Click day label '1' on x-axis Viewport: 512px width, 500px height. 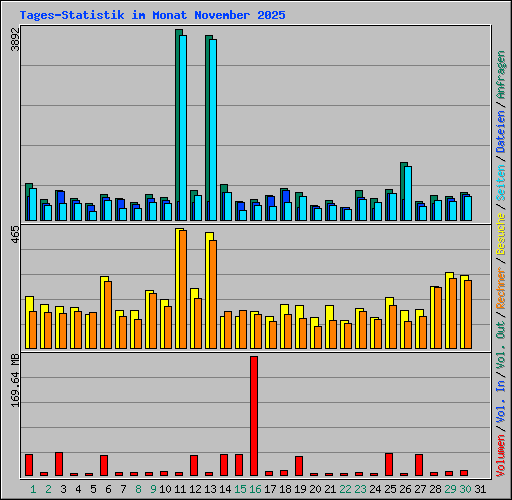point(33,489)
